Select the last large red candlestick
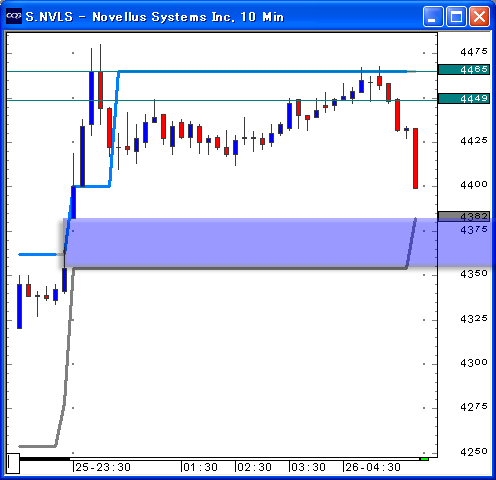Image resolution: width=496 pixels, height=480 pixels. [x=415, y=158]
